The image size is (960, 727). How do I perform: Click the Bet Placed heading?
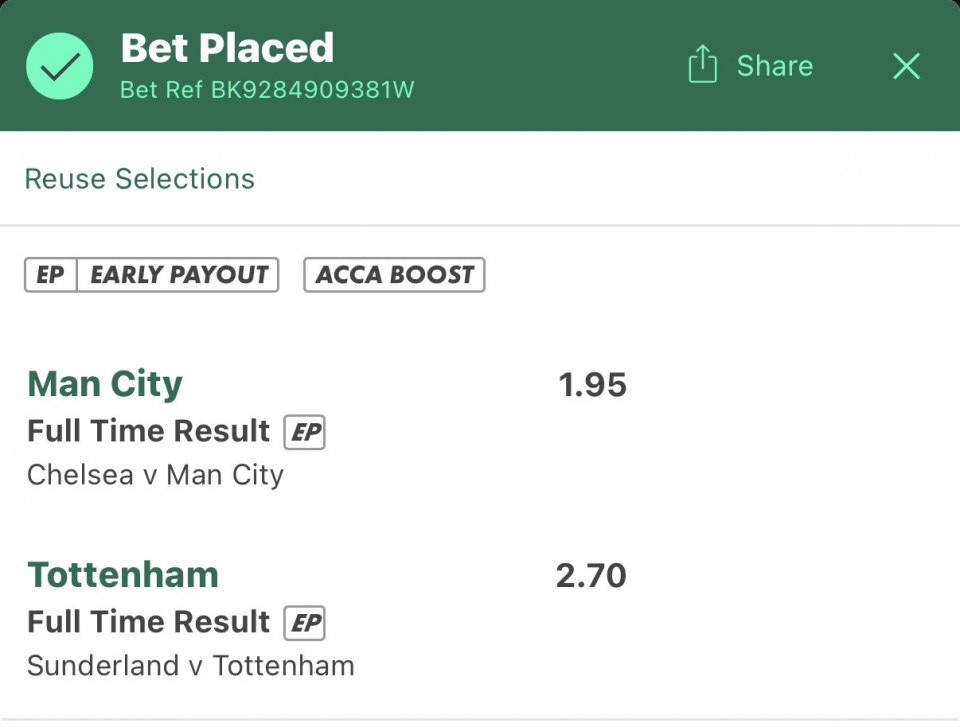(x=227, y=48)
